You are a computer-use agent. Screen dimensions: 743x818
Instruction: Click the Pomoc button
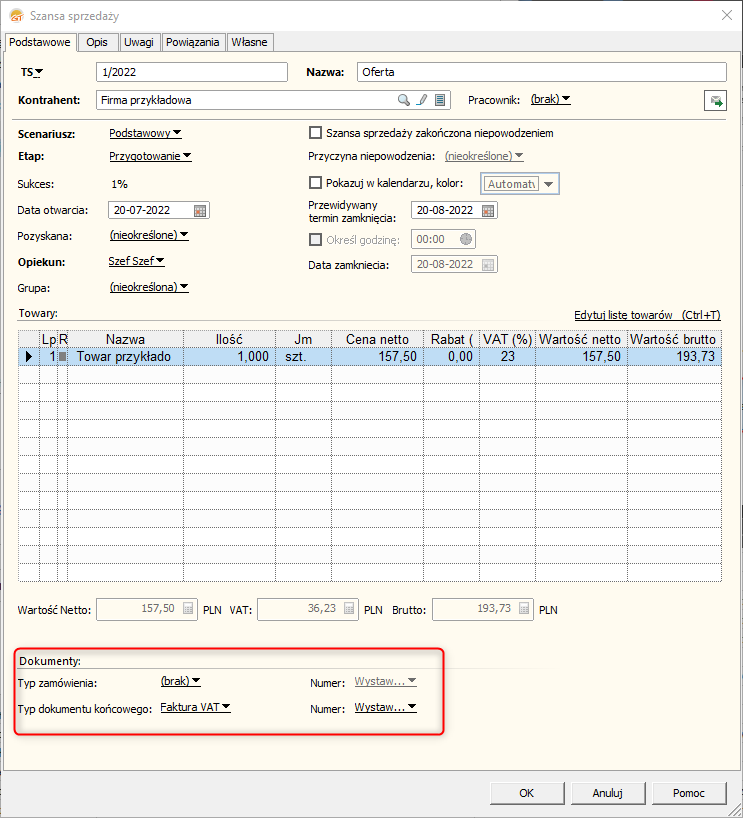(x=689, y=793)
